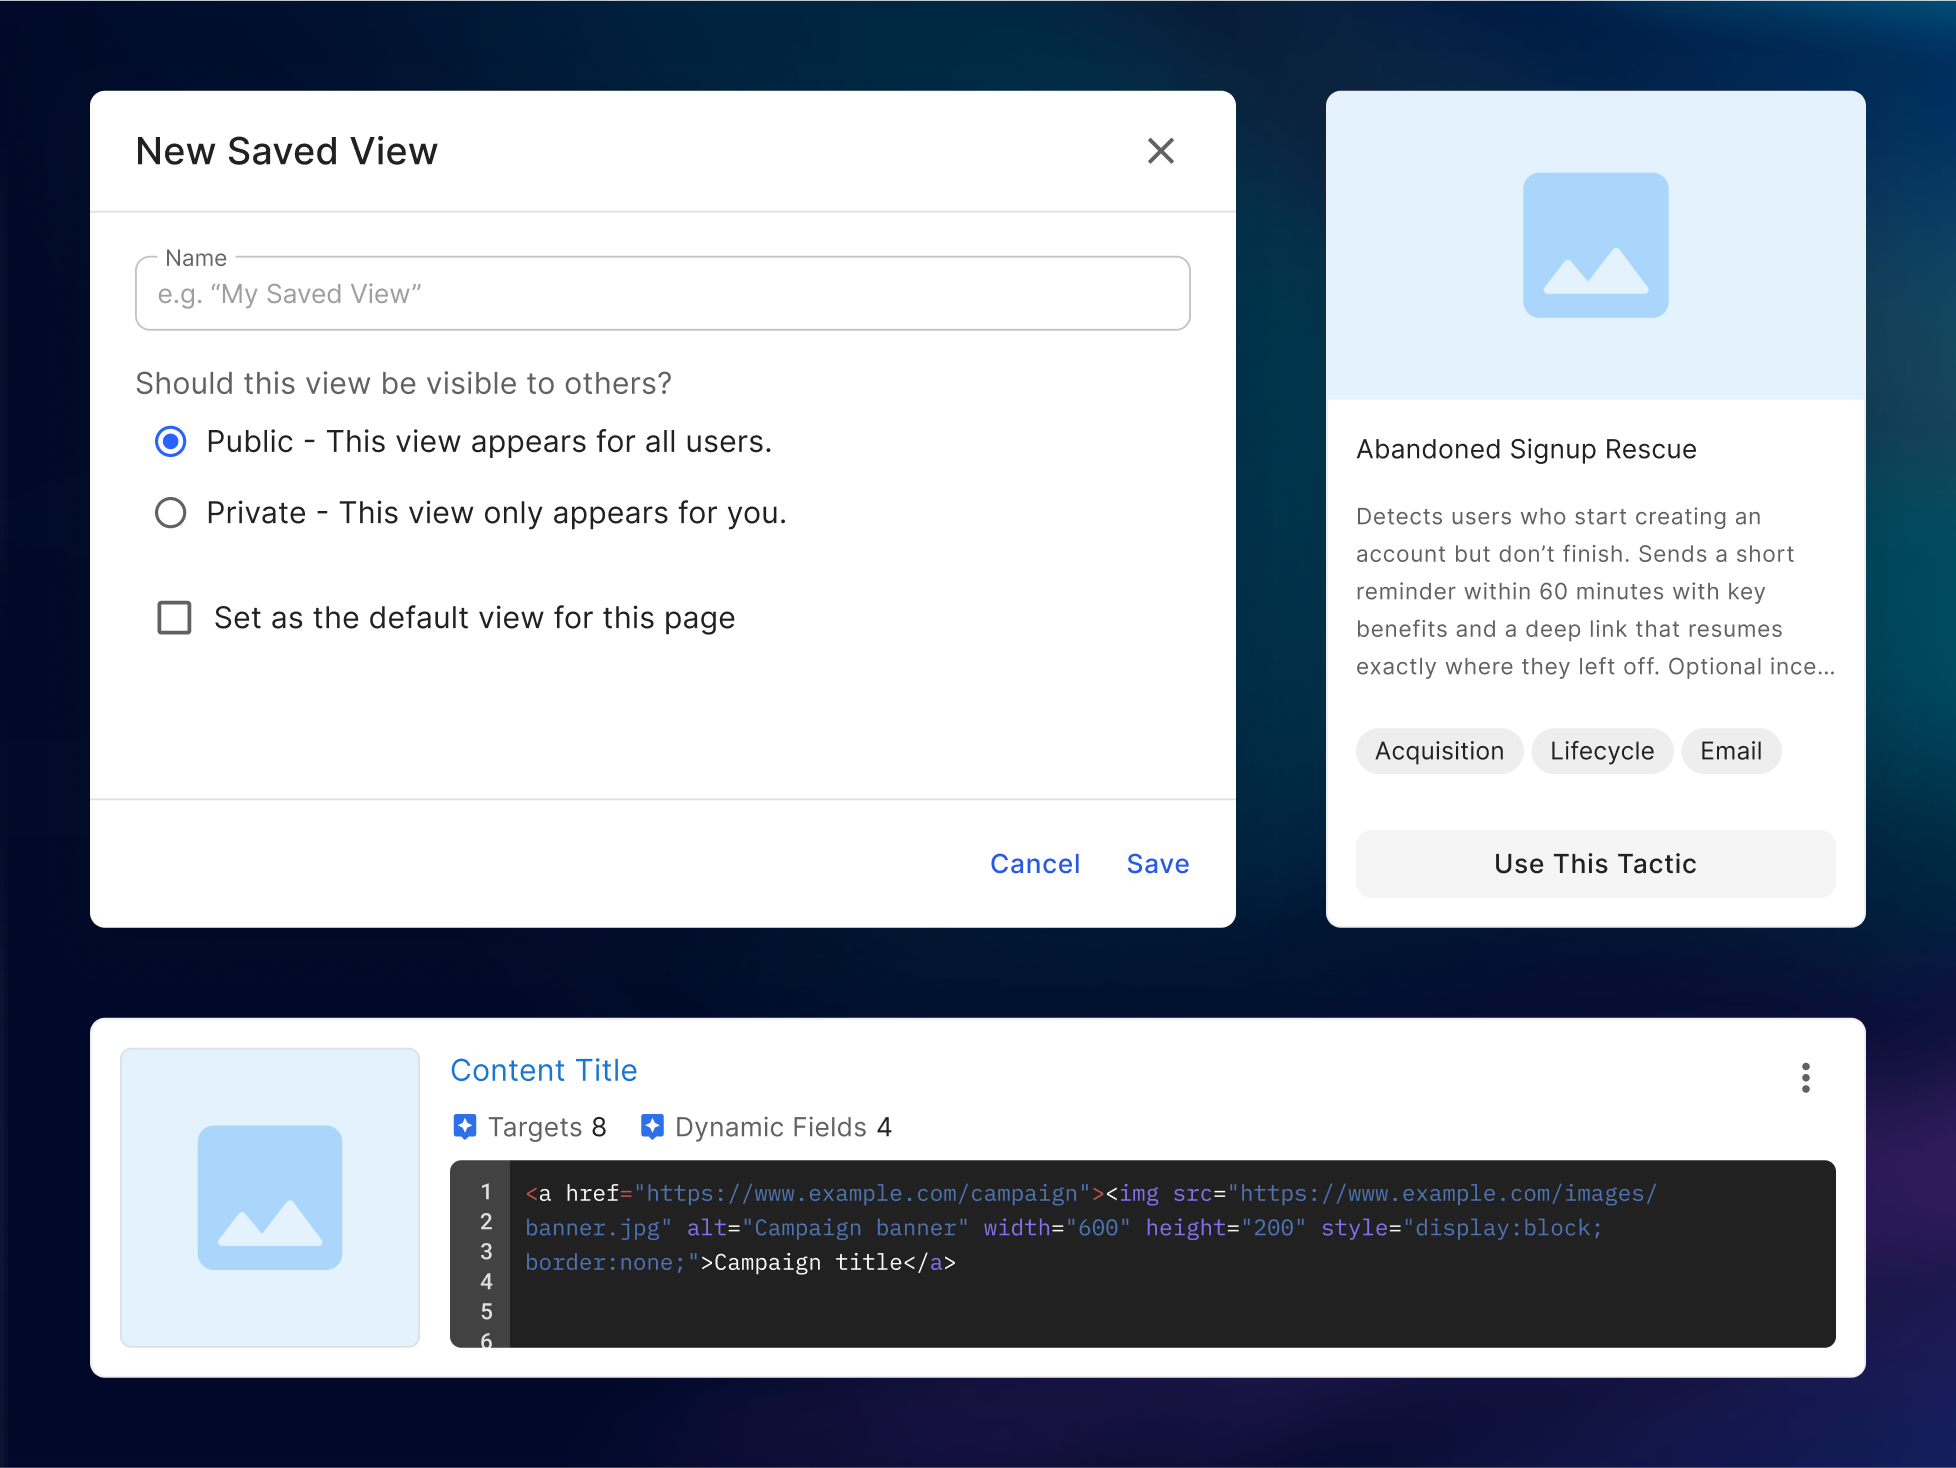This screenshot has height=1468, width=1956.
Task: Select the Lifecycle tag chip
Action: (1602, 751)
